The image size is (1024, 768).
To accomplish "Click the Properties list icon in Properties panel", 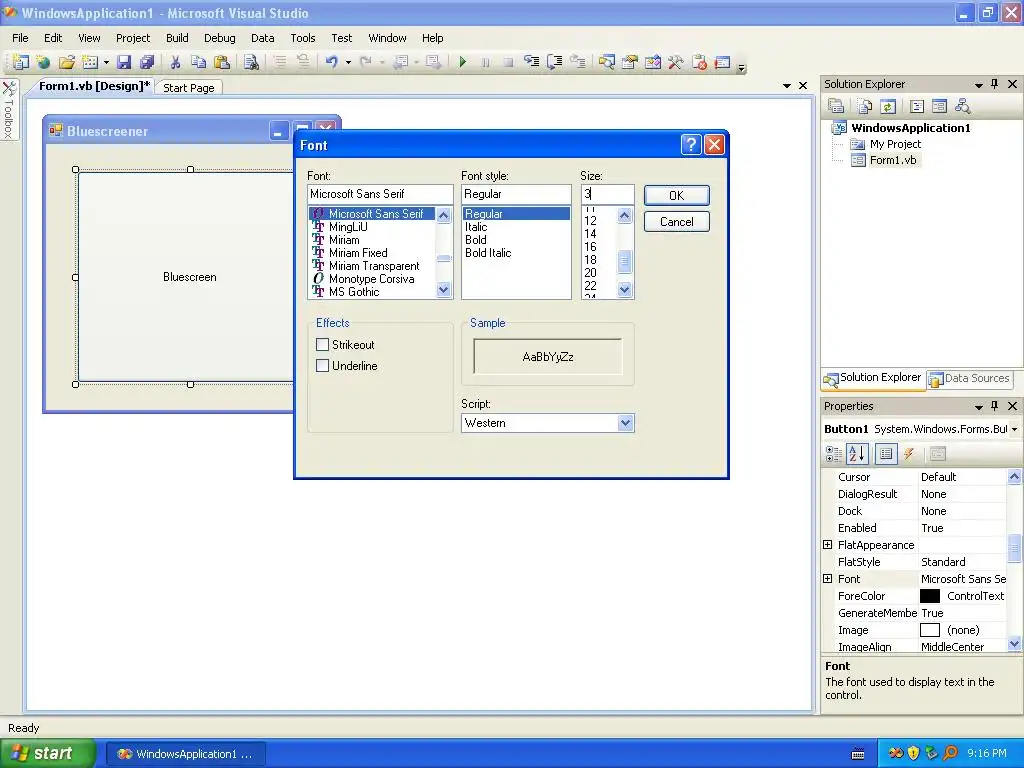I will (886, 454).
